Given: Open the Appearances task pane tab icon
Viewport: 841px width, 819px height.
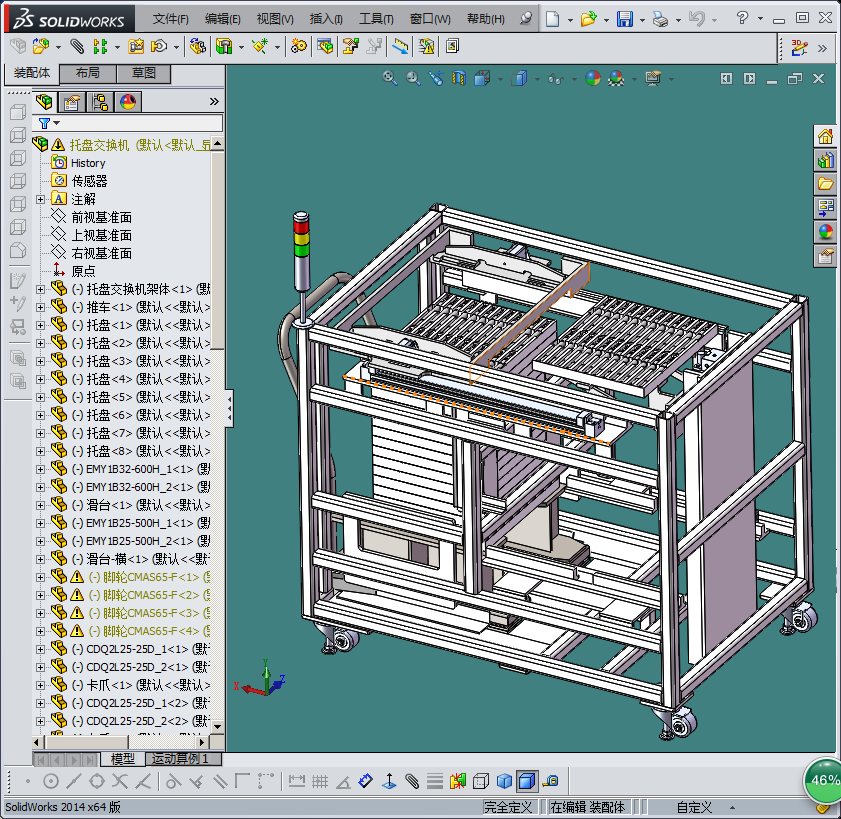Looking at the screenshot, I should [x=825, y=232].
